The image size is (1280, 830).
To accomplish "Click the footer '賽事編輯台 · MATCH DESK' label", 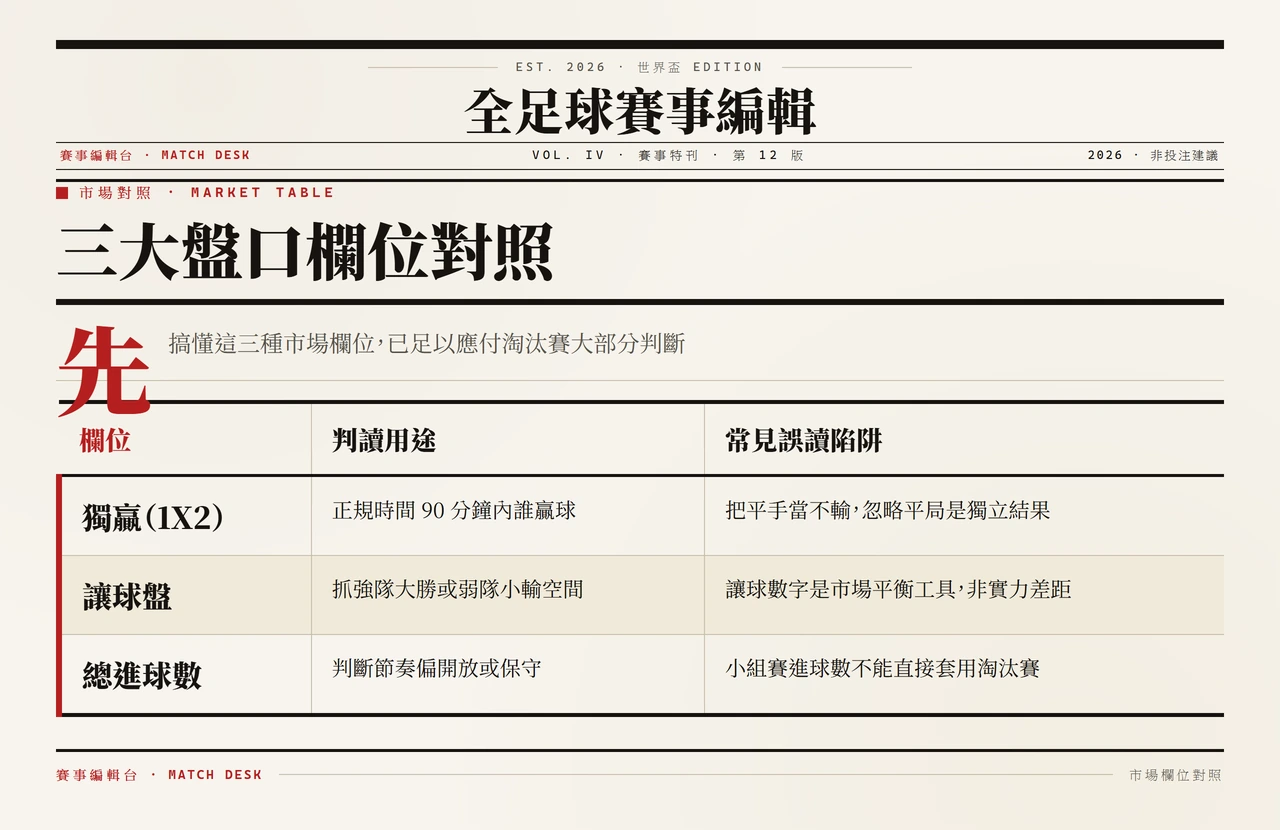I will [x=159, y=775].
